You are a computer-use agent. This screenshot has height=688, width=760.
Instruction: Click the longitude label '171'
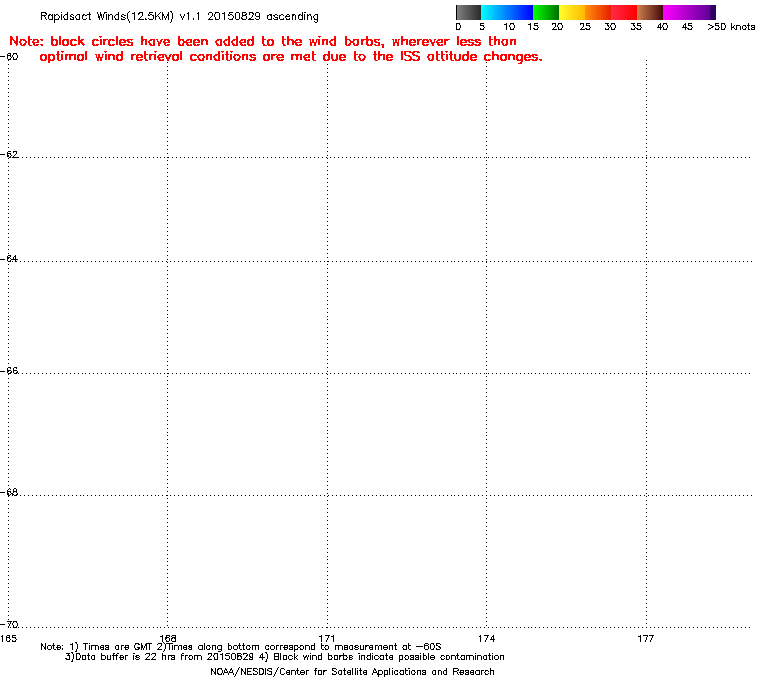click(x=327, y=638)
